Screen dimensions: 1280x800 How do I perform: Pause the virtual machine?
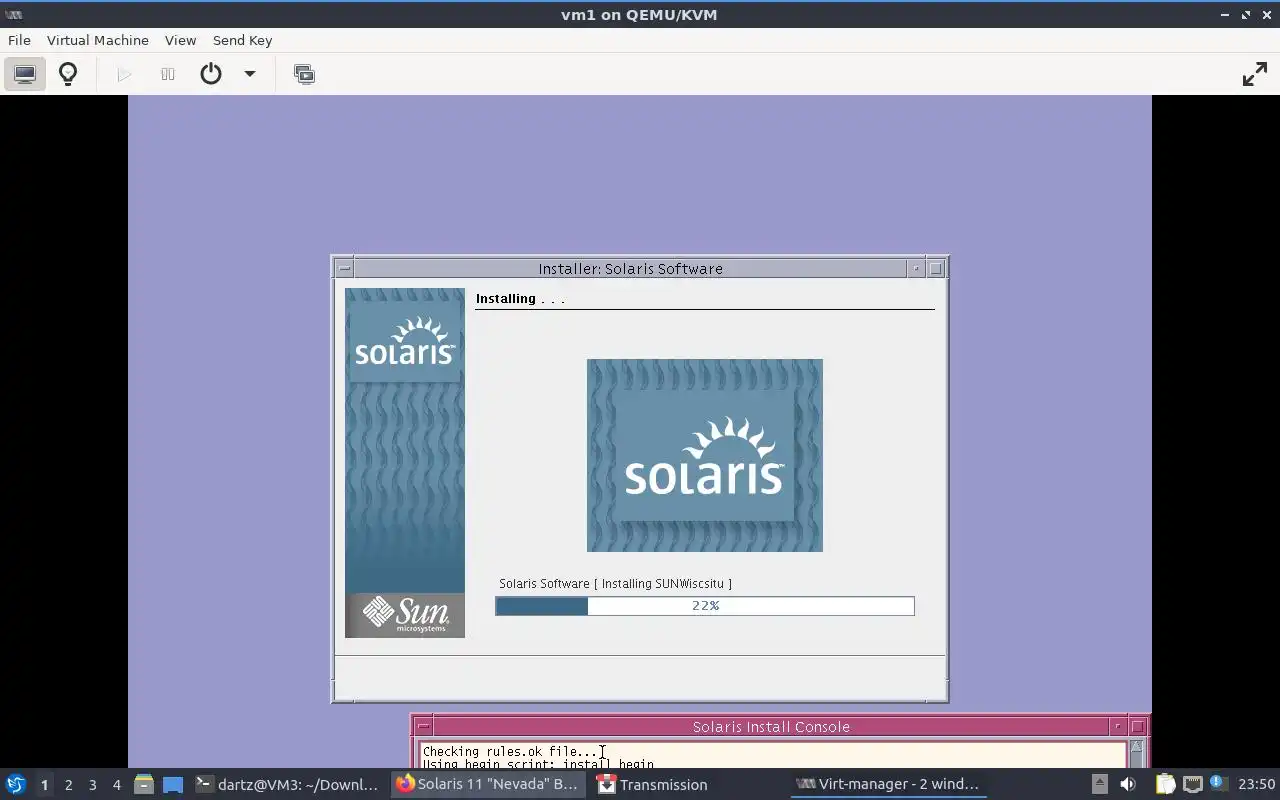tap(168, 74)
